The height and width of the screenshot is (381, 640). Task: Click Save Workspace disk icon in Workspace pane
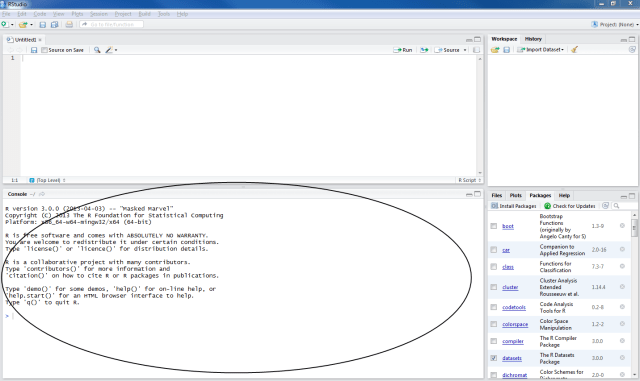click(x=506, y=49)
